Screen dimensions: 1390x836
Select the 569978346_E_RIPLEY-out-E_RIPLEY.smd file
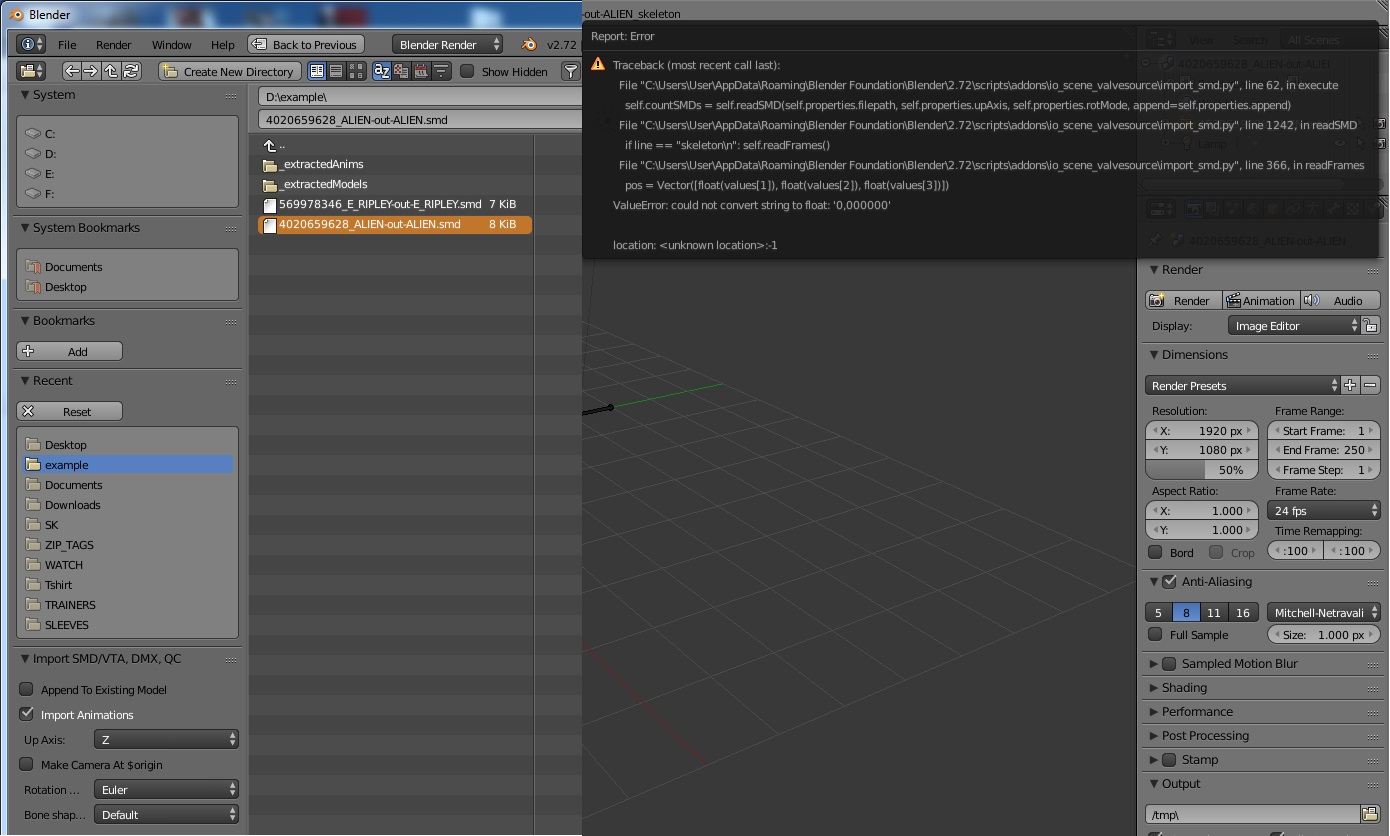coord(379,204)
